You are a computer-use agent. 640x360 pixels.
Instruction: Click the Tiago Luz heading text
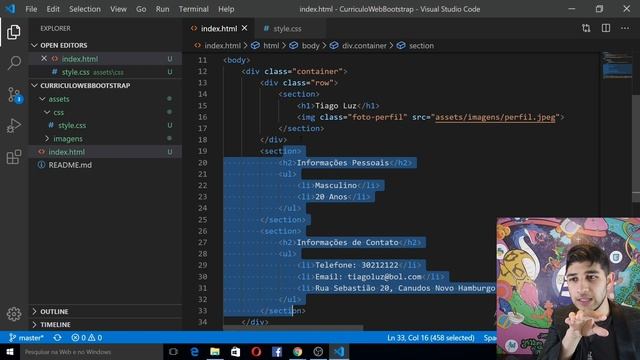tap(336, 106)
